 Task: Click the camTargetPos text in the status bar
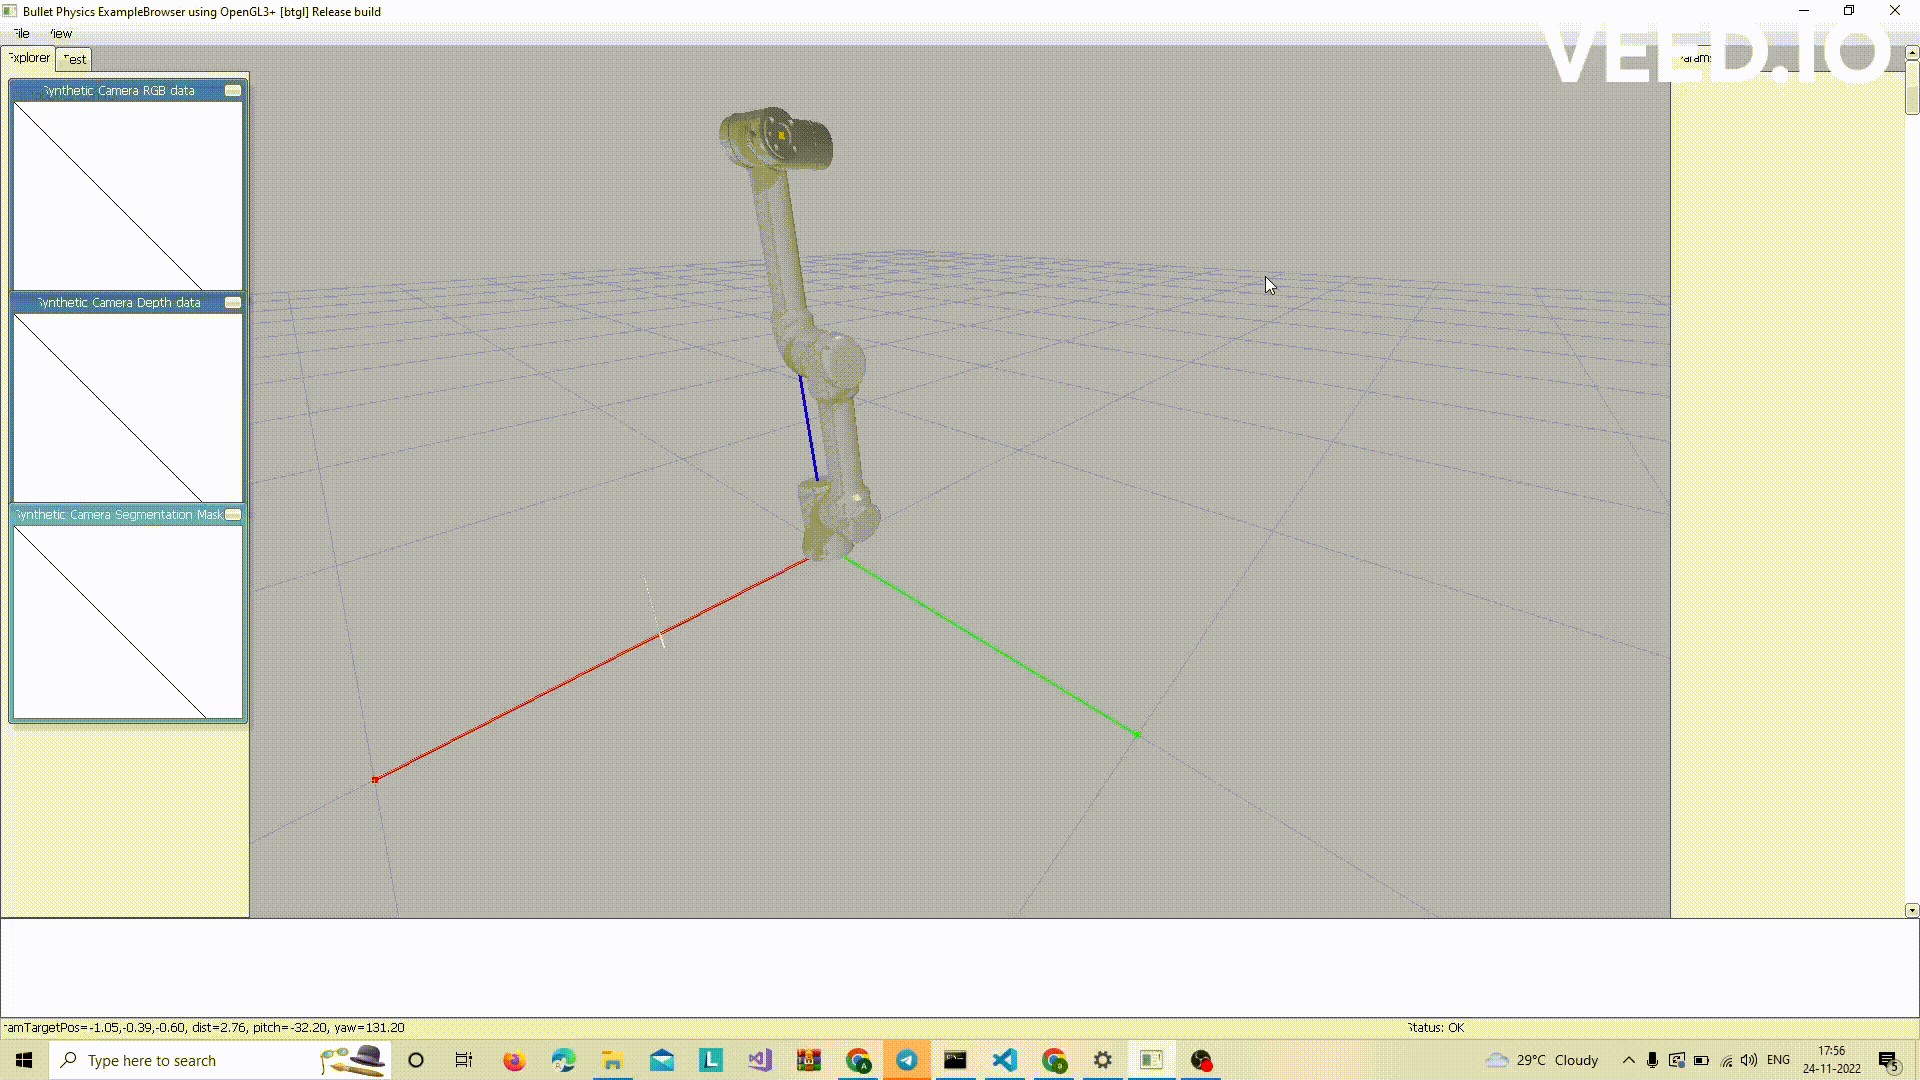point(200,1027)
